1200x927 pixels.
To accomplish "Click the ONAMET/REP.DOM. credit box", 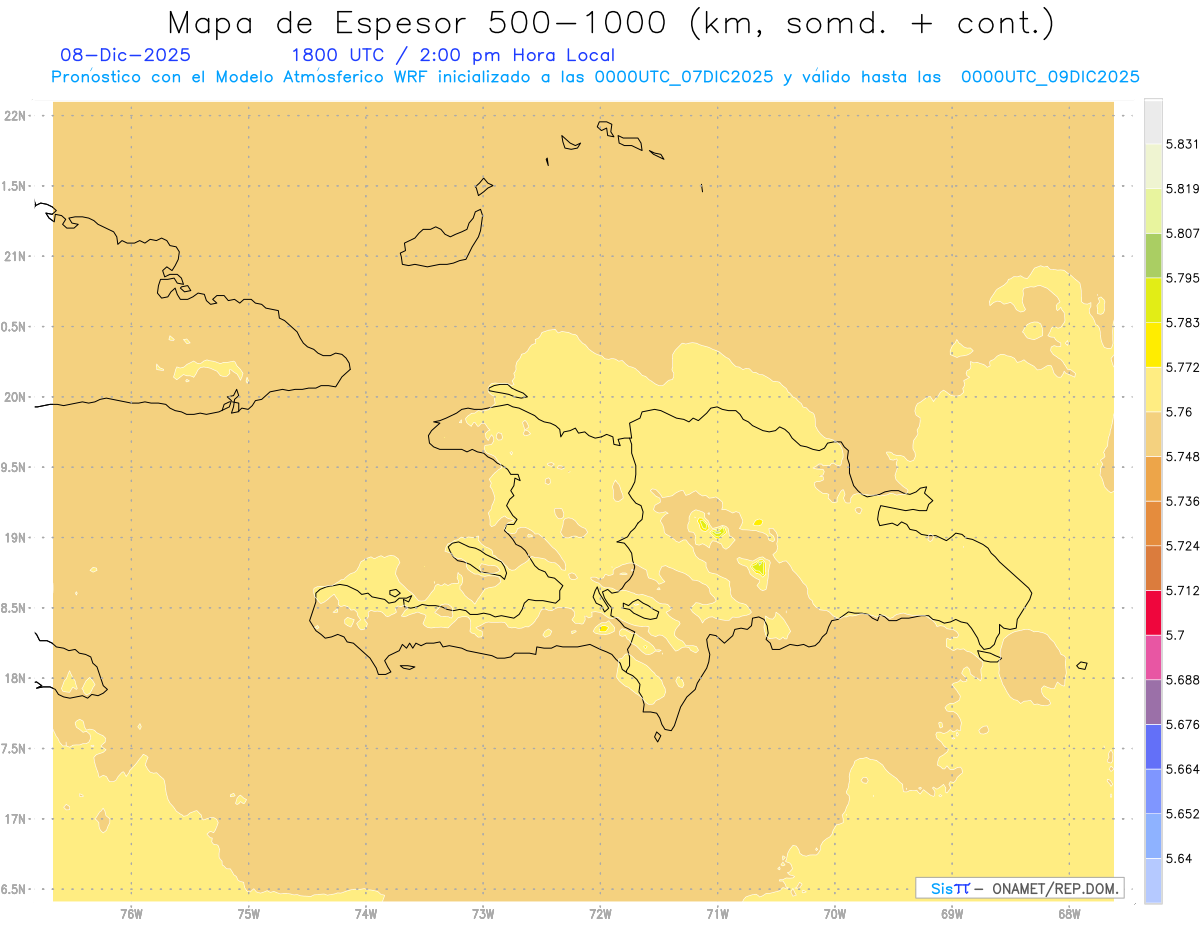I will (x=1020, y=888).
